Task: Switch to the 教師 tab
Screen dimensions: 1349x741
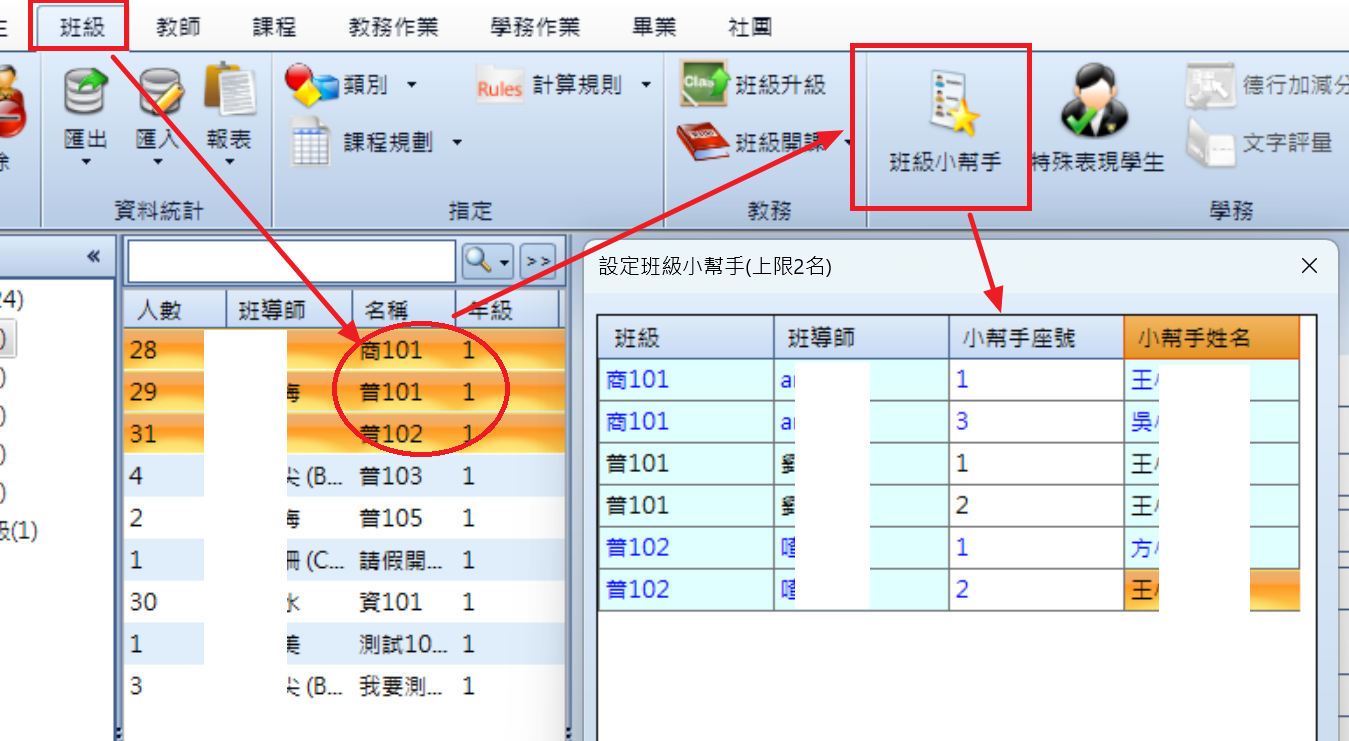Action: [178, 27]
